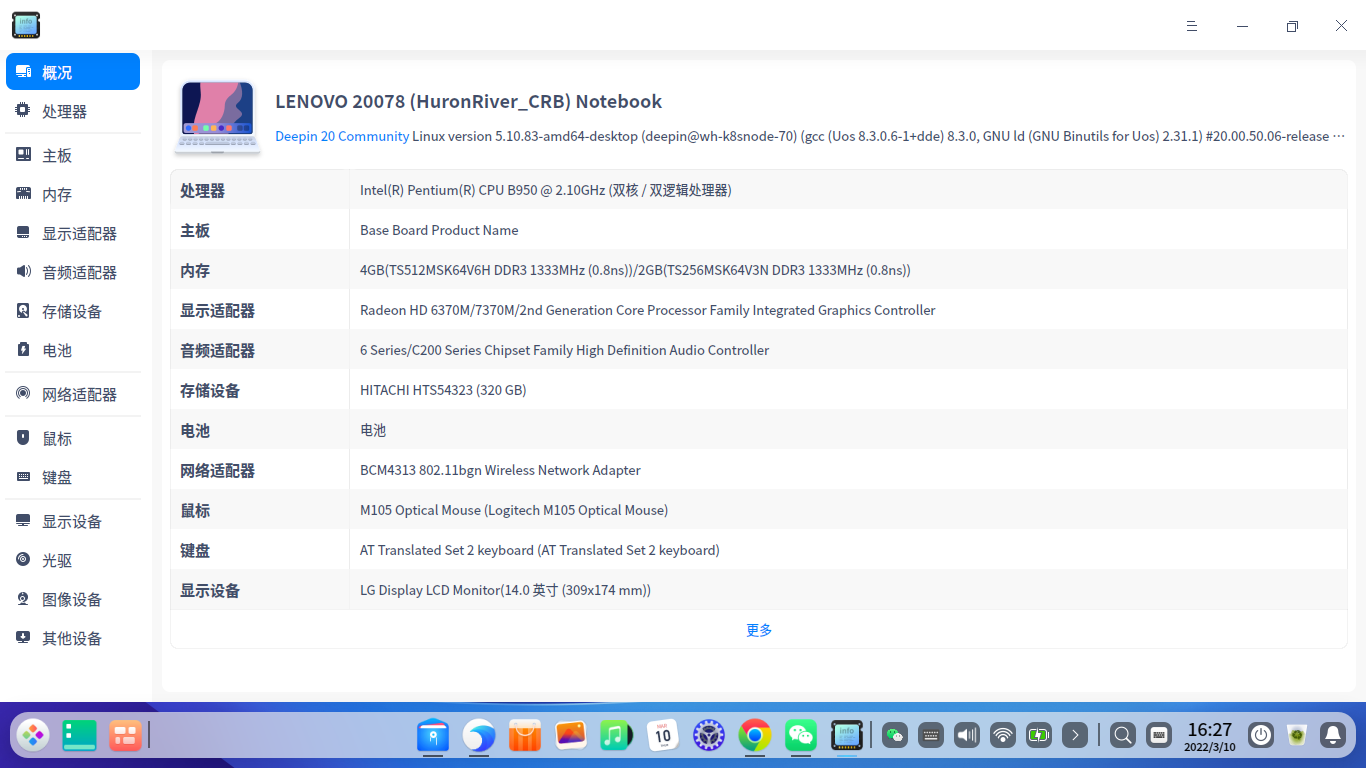Click the Radeon HD 6370M/7370M row
This screenshot has height=768, width=1366.
[759, 310]
